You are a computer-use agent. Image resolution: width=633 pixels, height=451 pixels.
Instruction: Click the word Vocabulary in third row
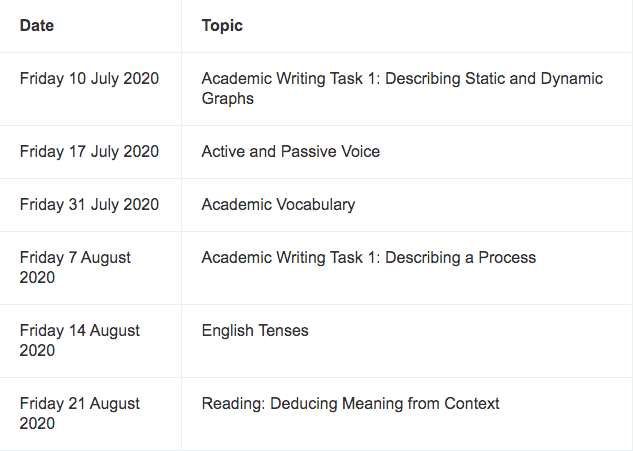pos(317,205)
